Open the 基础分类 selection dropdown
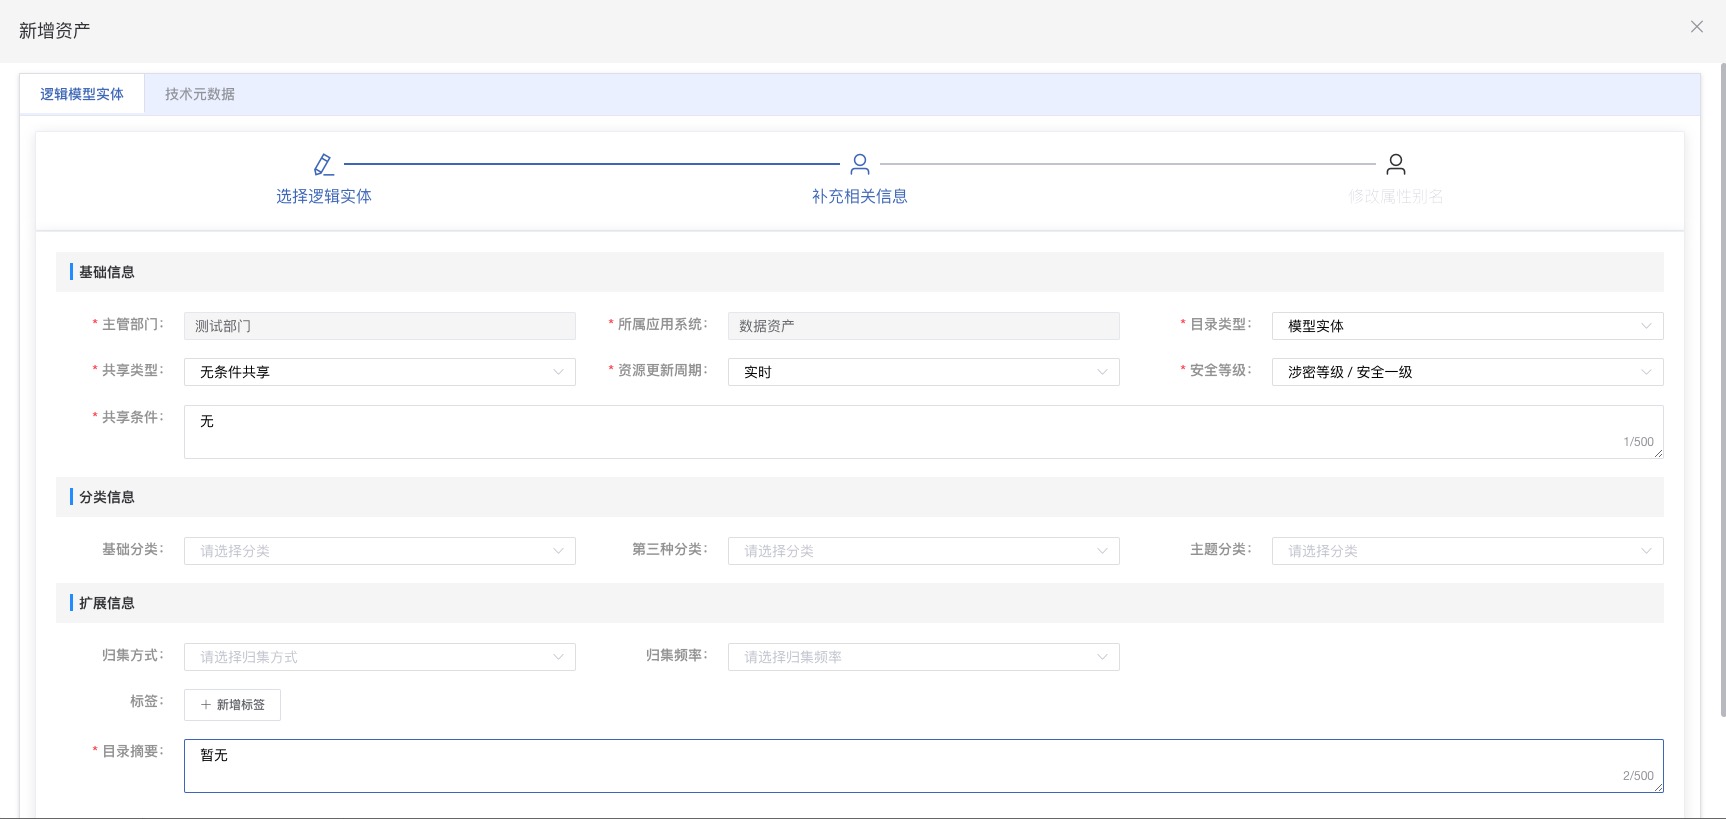The width and height of the screenshot is (1726, 819). (x=379, y=551)
